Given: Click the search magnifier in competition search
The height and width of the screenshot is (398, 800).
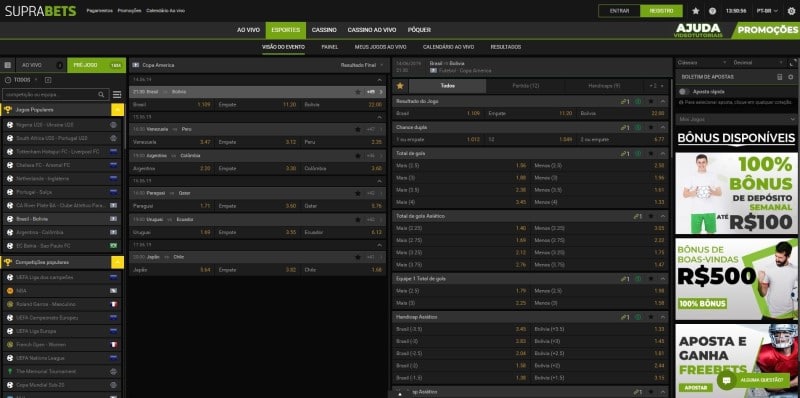Looking at the screenshot, I should pyautogui.click(x=102, y=94).
